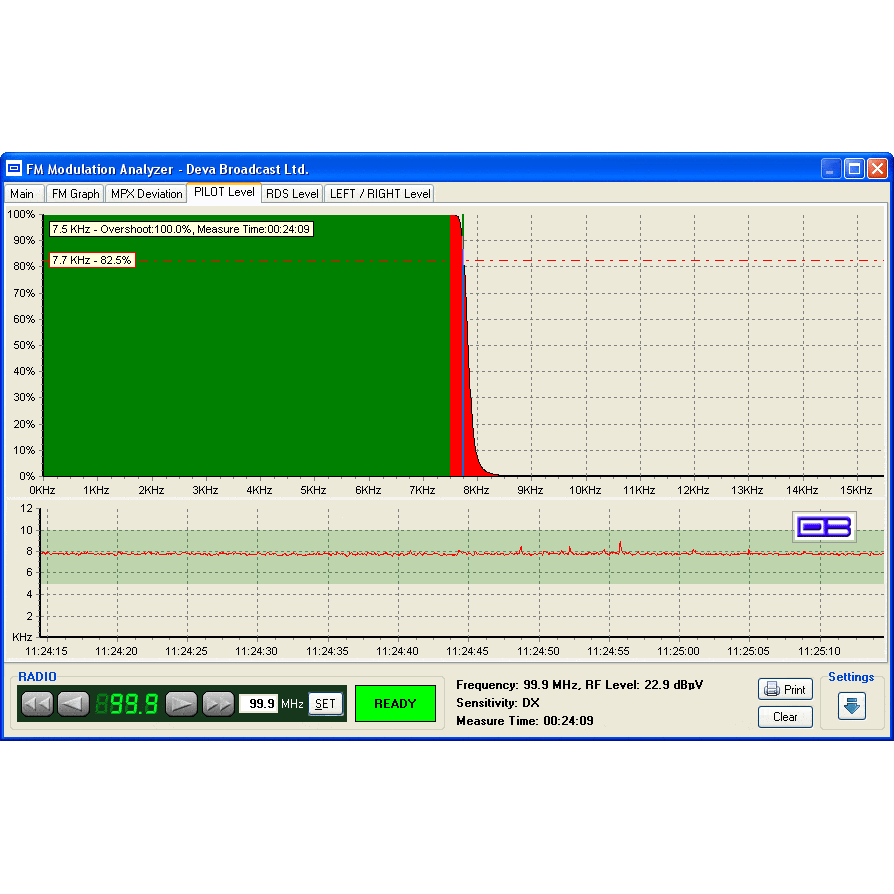The width and height of the screenshot is (894, 894).
Task: Maximize the FM Modulation Analyzer window
Action: click(x=854, y=169)
